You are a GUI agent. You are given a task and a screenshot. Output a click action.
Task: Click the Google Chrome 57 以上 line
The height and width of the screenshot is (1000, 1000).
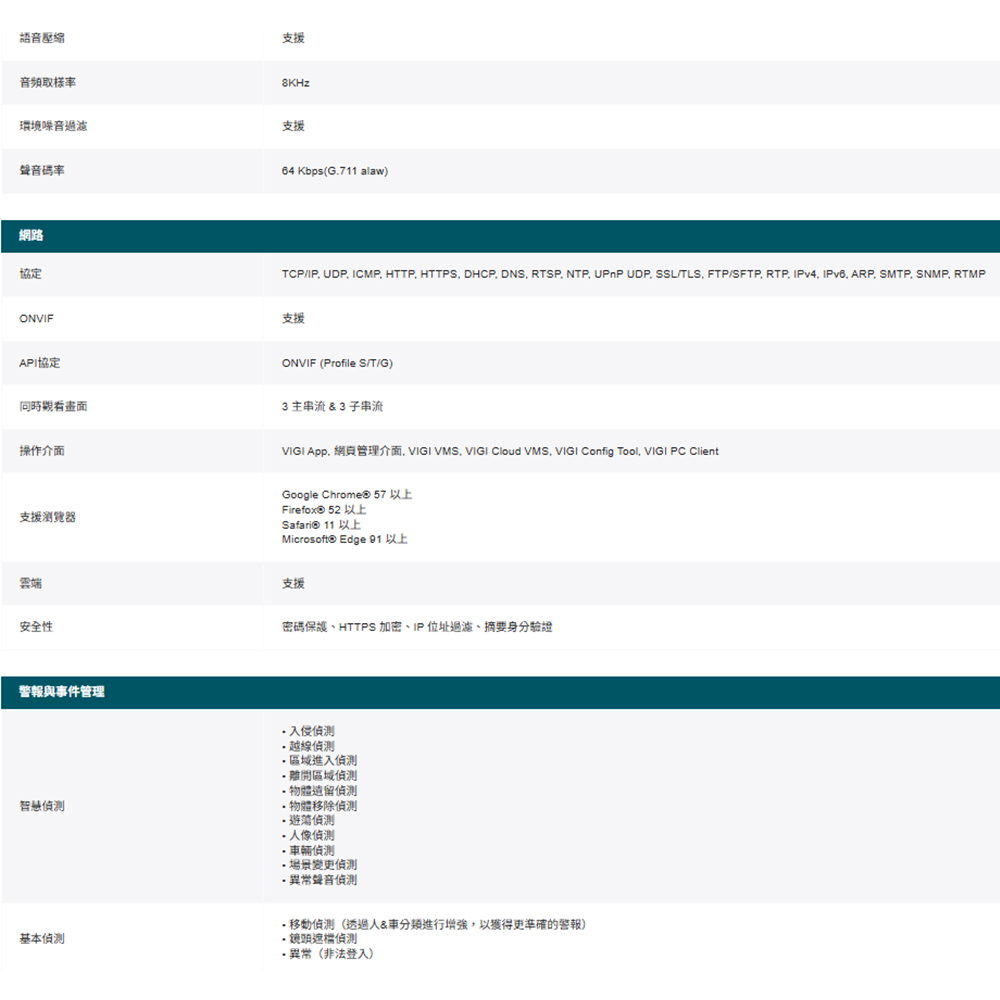347,495
